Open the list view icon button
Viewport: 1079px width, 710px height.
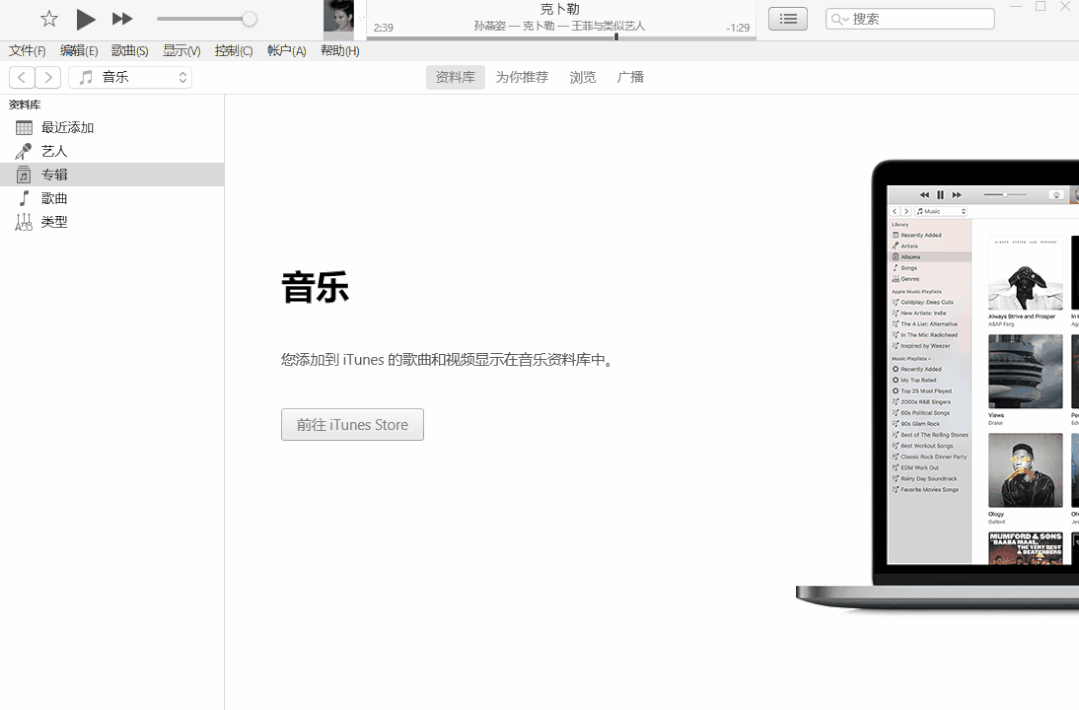(x=788, y=19)
